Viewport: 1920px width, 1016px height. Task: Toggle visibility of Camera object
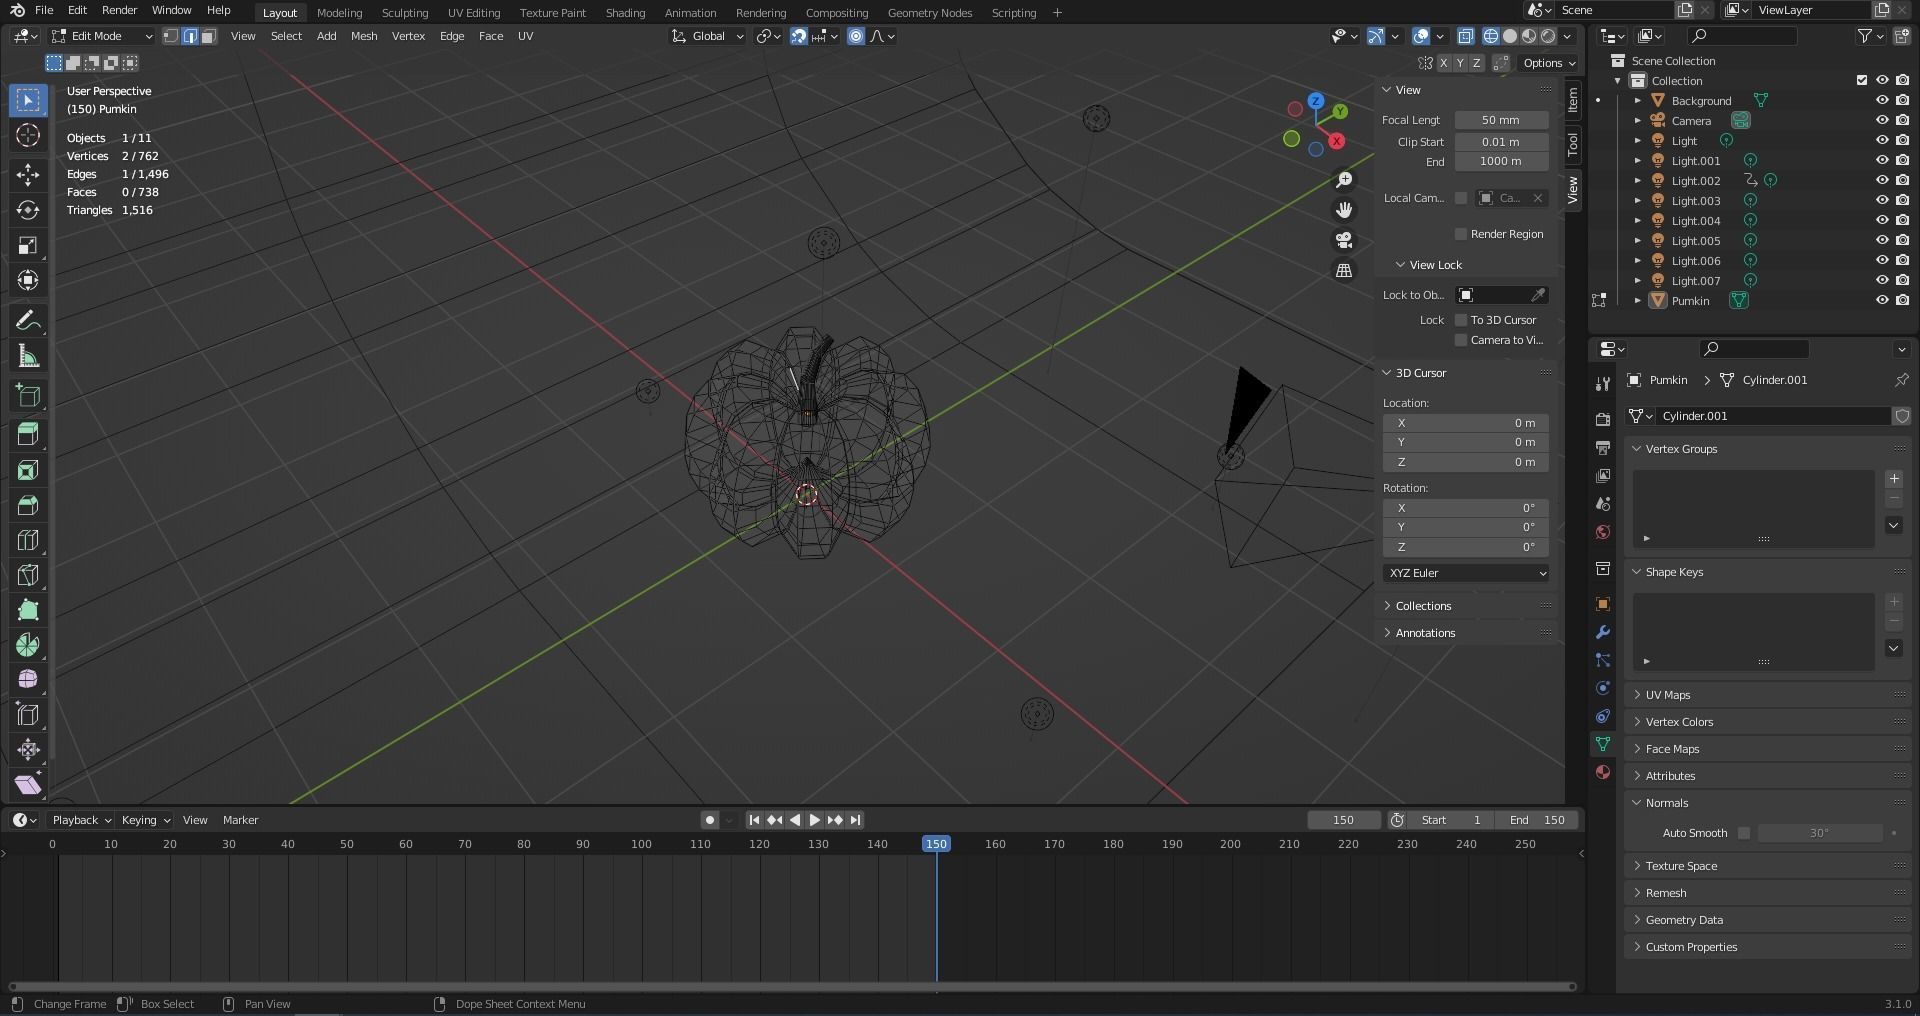pos(1882,121)
